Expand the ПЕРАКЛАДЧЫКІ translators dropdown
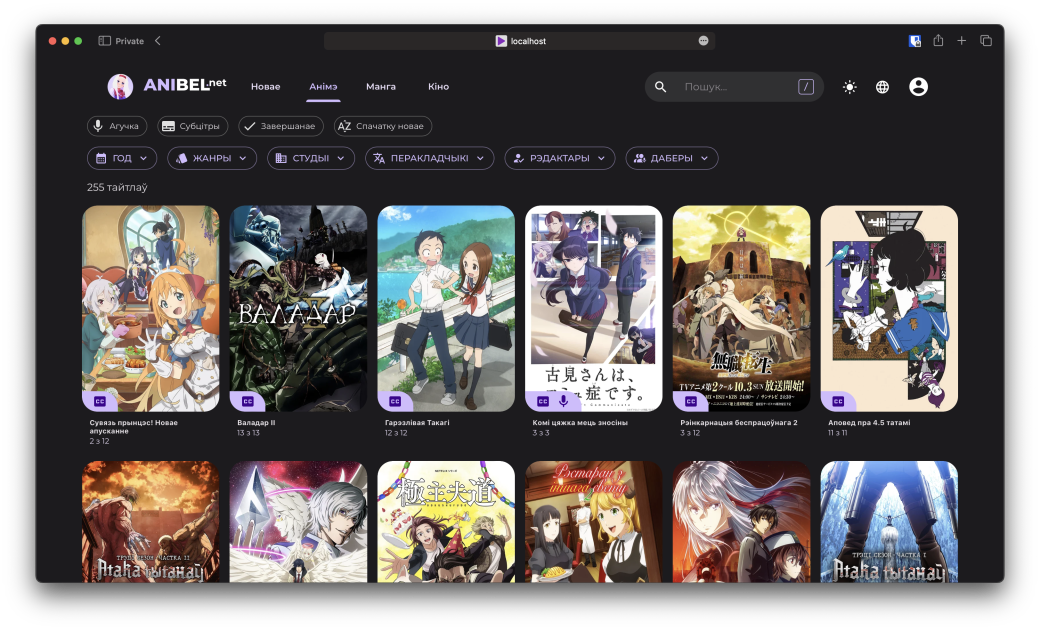This screenshot has height=630, width=1040. pyautogui.click(x=429, y=158)
